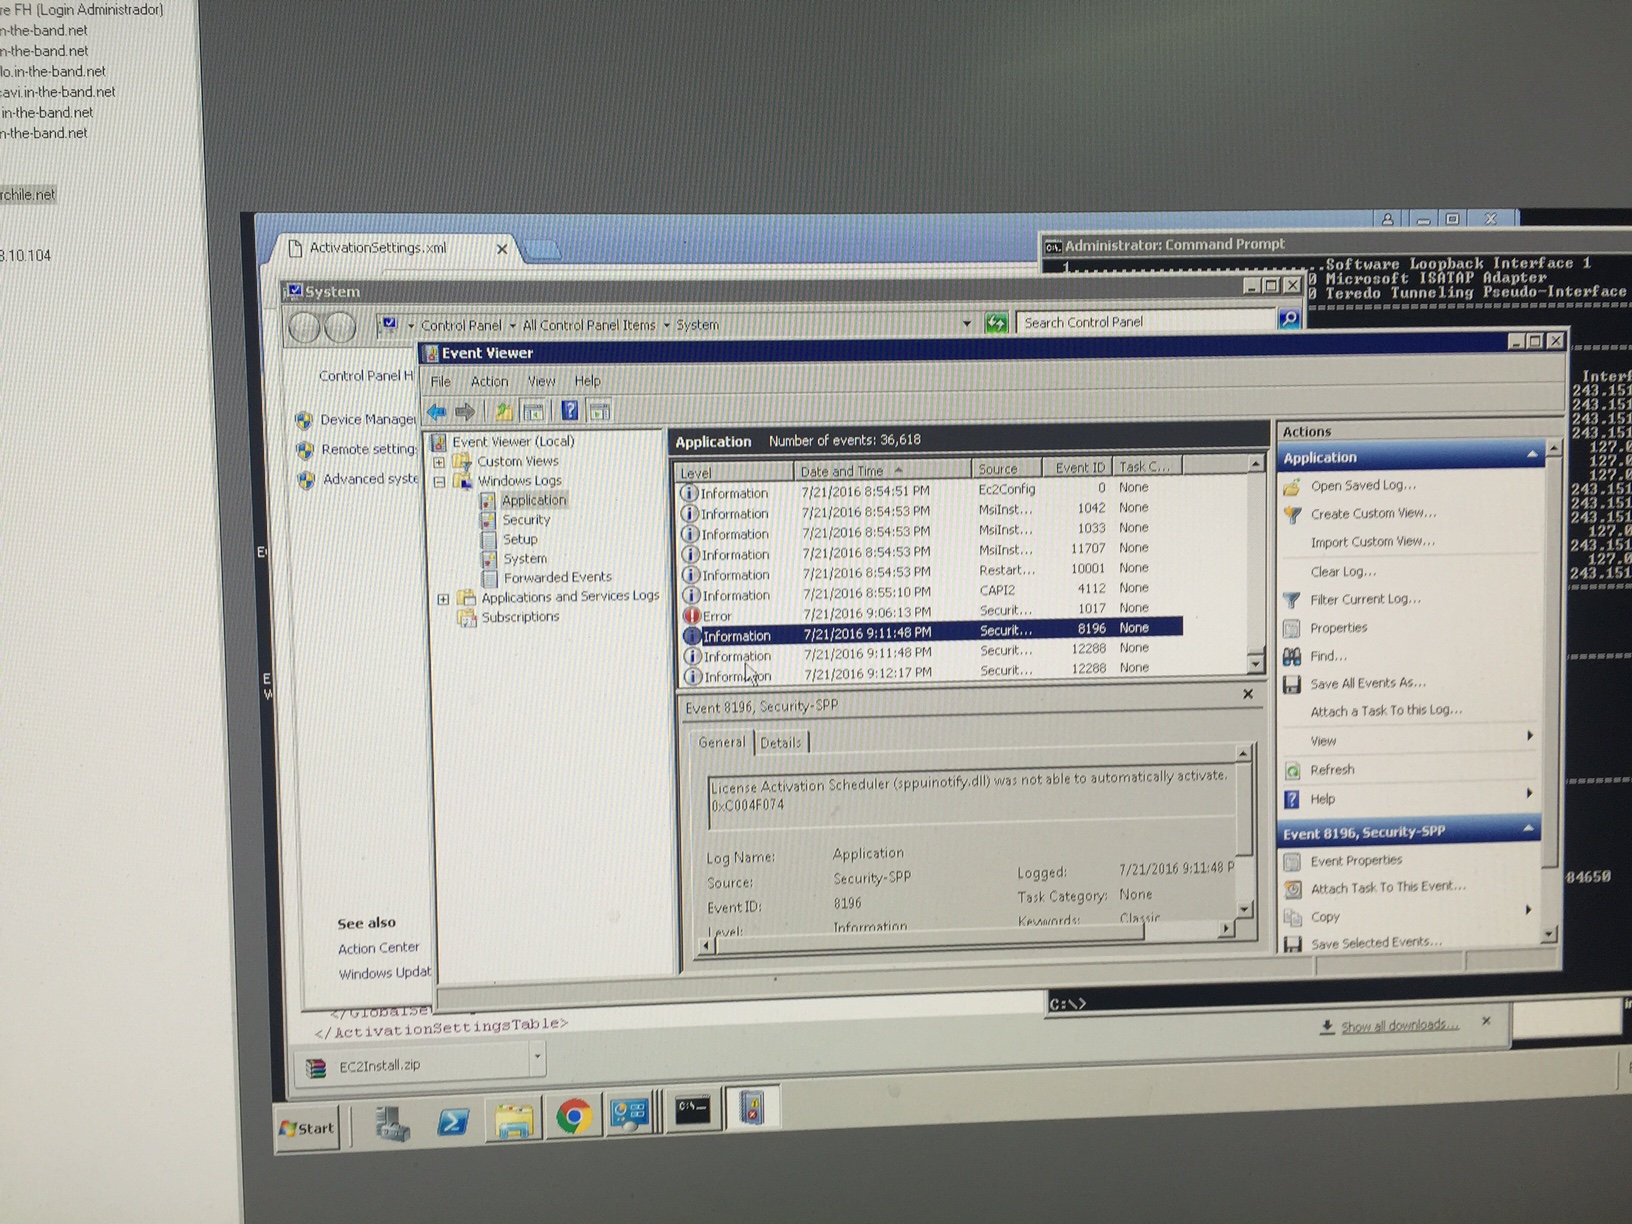Switch to the Details tab of event
The image size is (1632, 1224).
pyautogui.click(x=780, y=742)
